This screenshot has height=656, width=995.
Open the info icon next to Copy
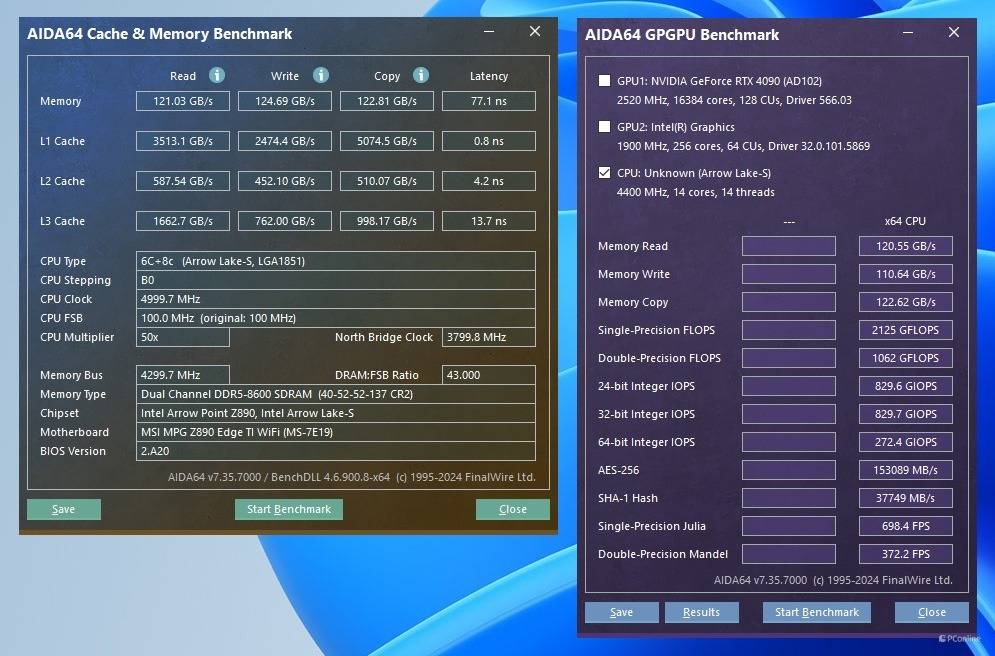coord(421,75)
